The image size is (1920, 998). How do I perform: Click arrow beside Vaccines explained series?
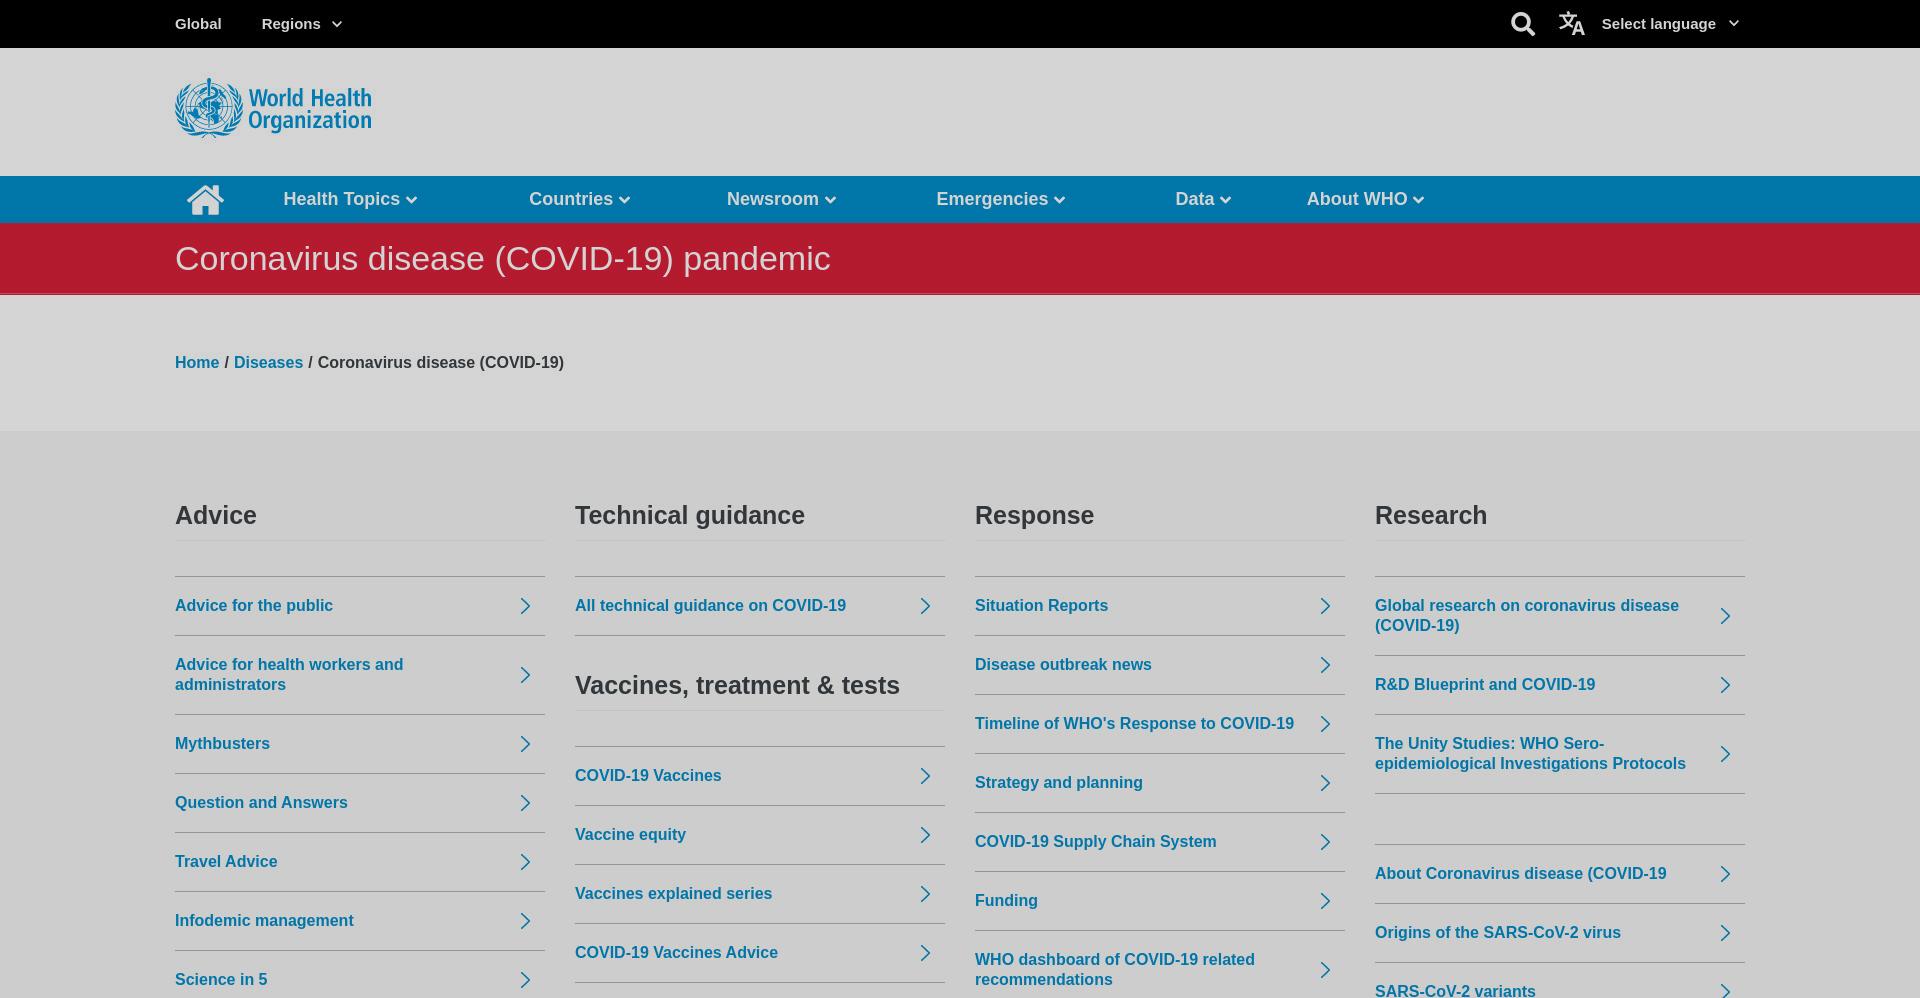tap(925, 894)
